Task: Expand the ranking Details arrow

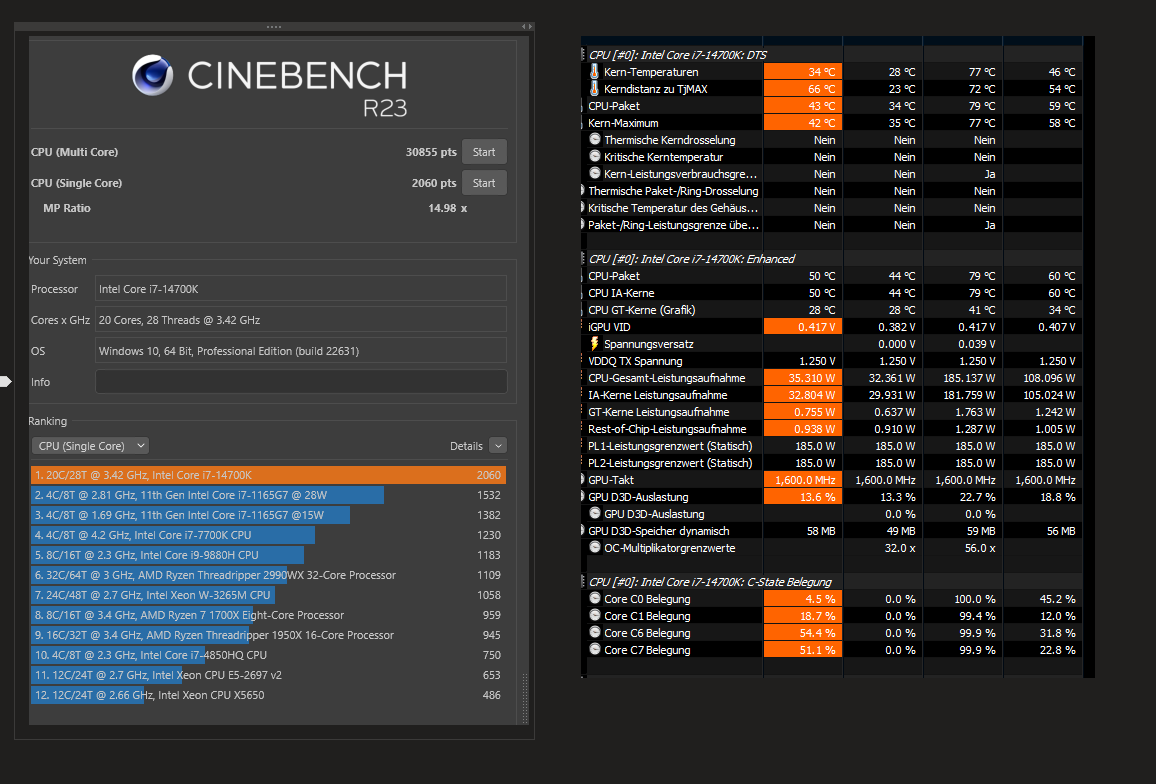Action: (498, 445)
